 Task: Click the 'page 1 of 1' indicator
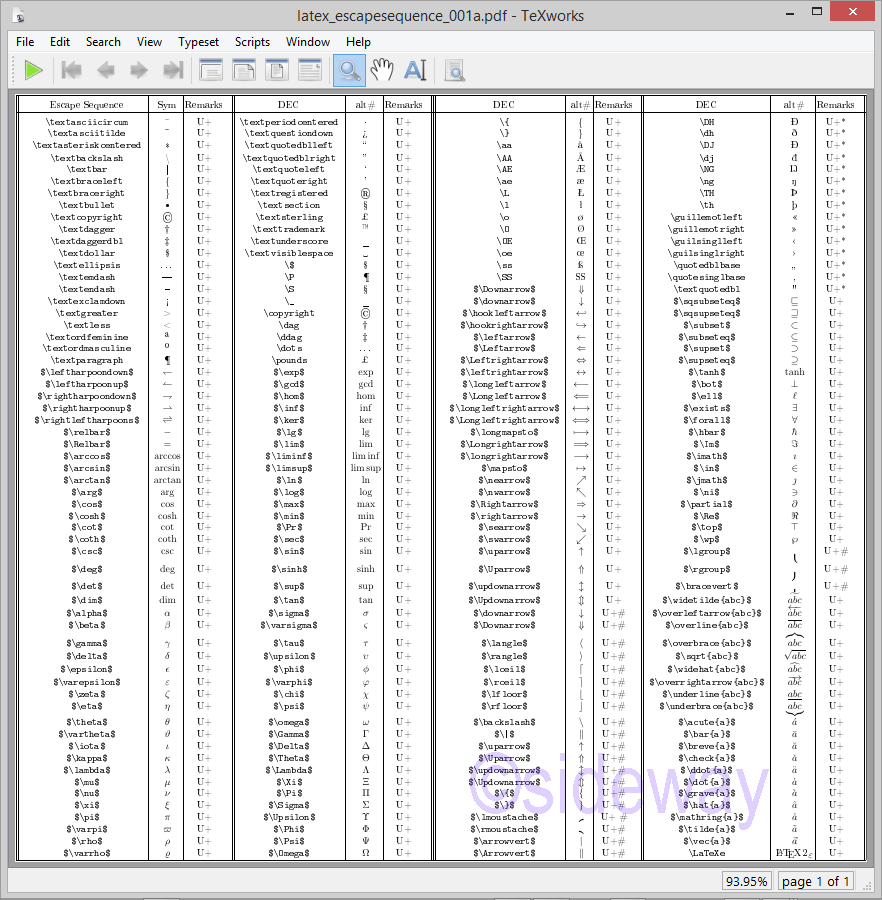[x=815, y=881]
